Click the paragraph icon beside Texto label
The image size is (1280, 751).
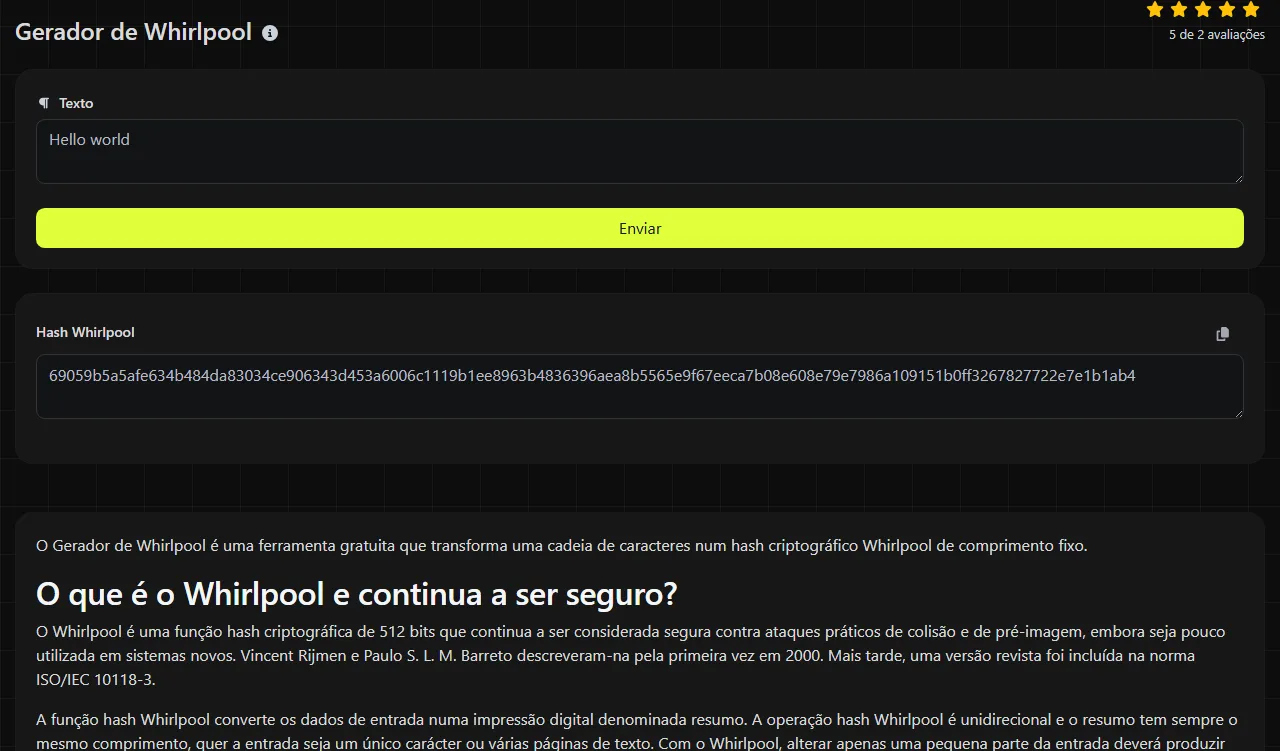(x=43, y=103)
